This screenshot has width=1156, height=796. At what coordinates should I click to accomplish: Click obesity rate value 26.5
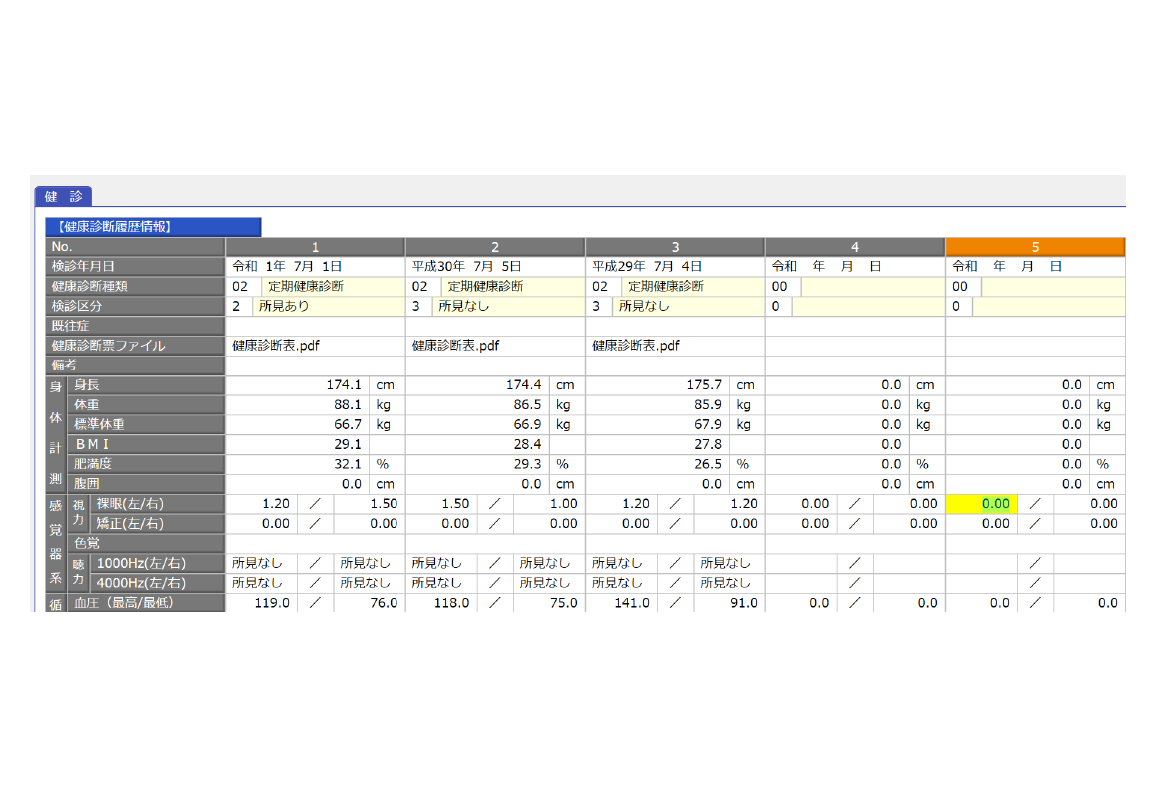click(658, 464)
